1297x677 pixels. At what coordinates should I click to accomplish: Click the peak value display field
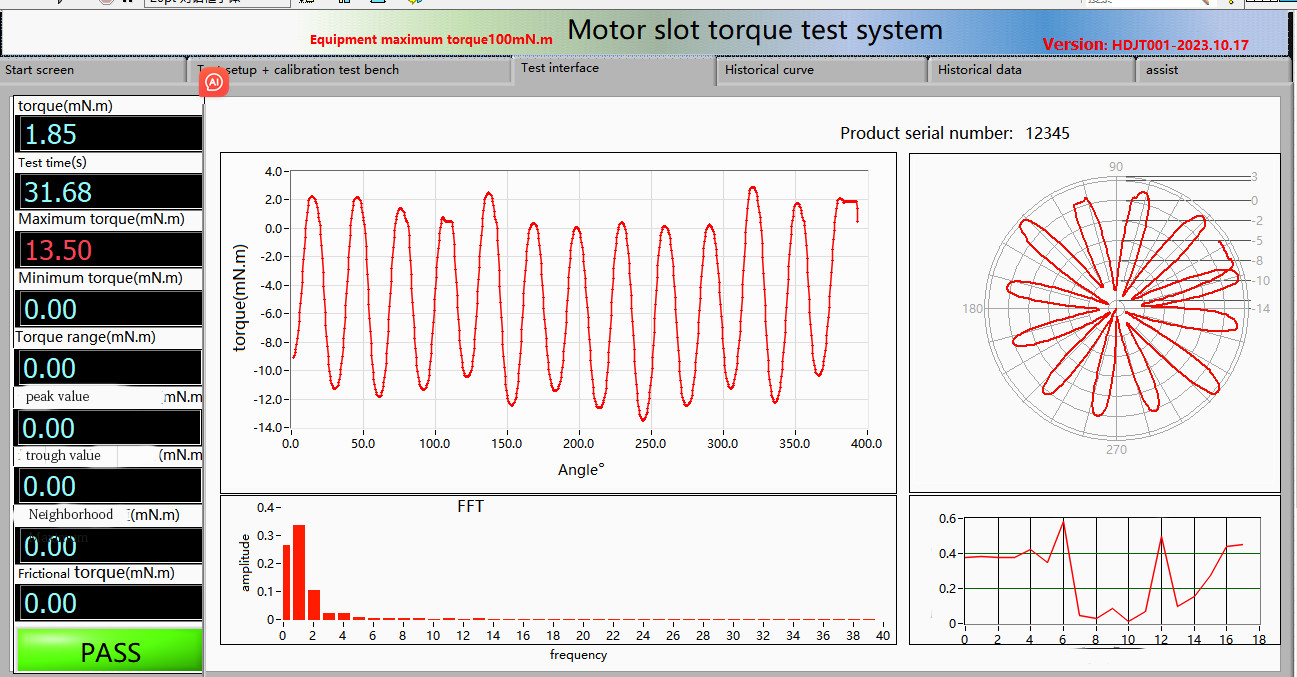[108, 428]
